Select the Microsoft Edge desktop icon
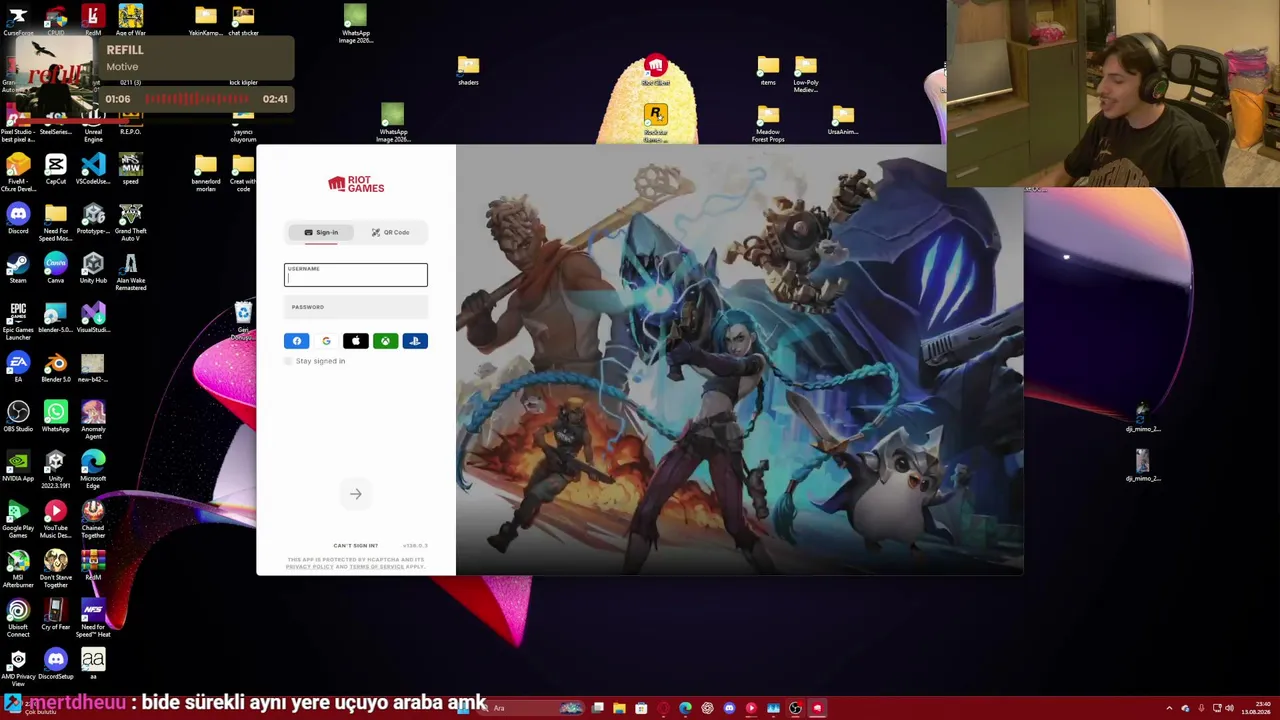1280x720 pixels. 93,469
